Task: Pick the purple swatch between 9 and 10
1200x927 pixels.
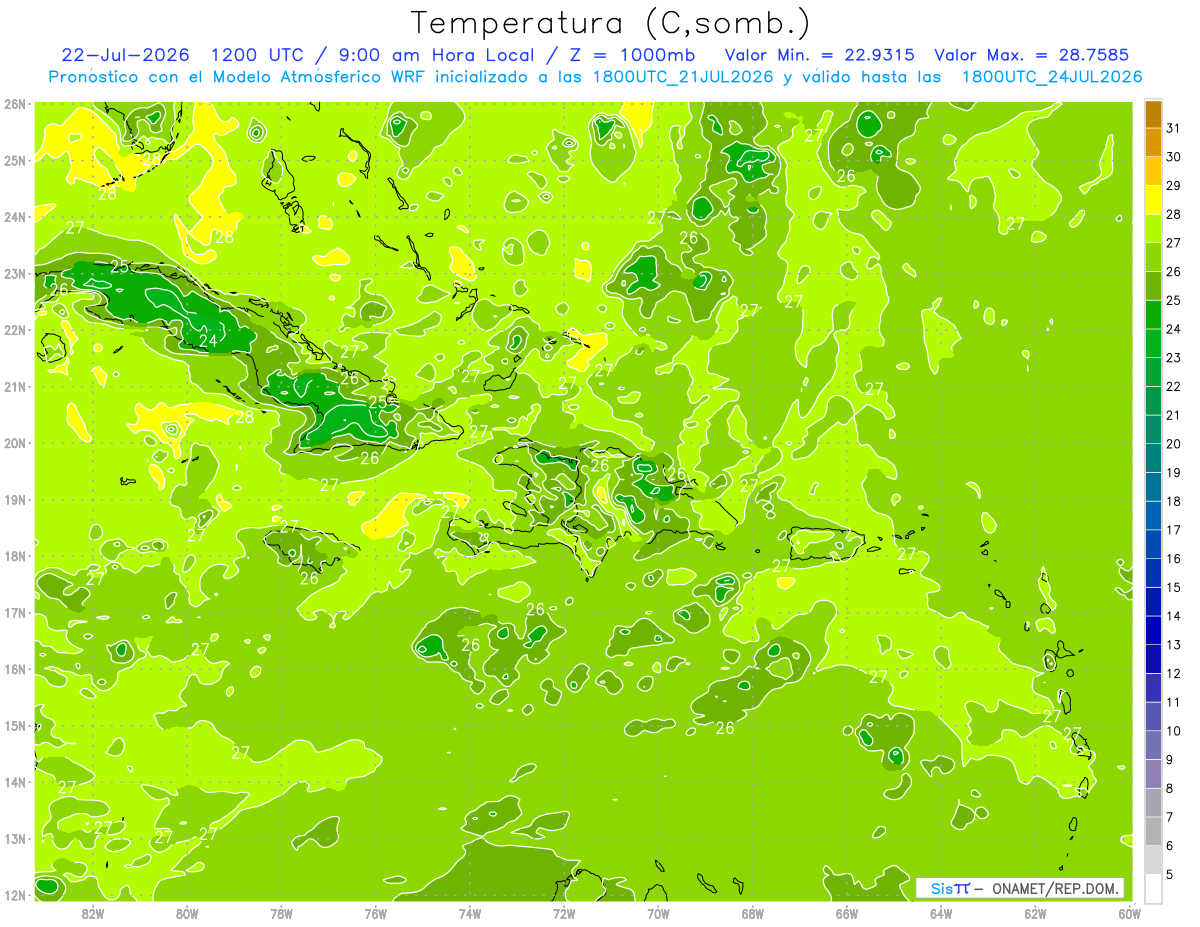Action: pos(1153,745)
